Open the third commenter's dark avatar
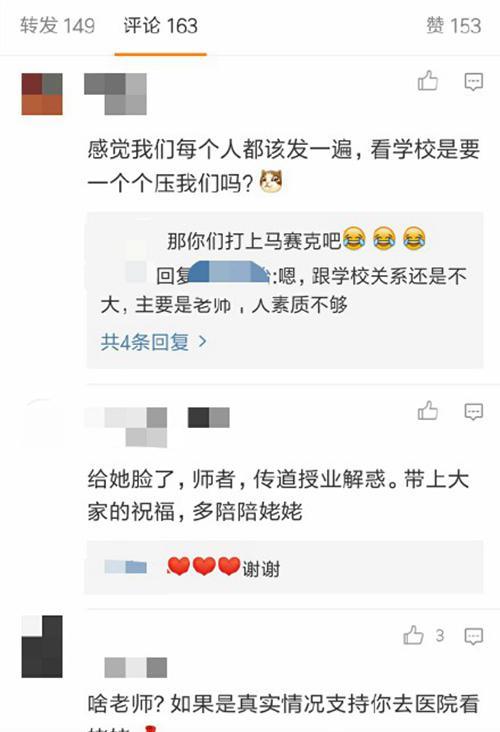This screenshot has height=732, width=500. [42, 647]
